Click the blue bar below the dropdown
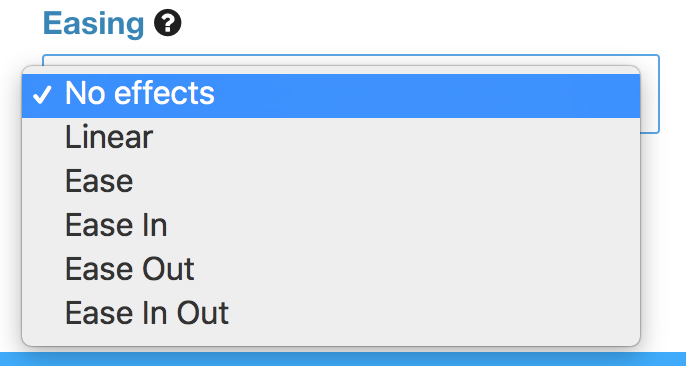Image resolution: width=686 pixels, height=366 pixels. tap(343, 359)
